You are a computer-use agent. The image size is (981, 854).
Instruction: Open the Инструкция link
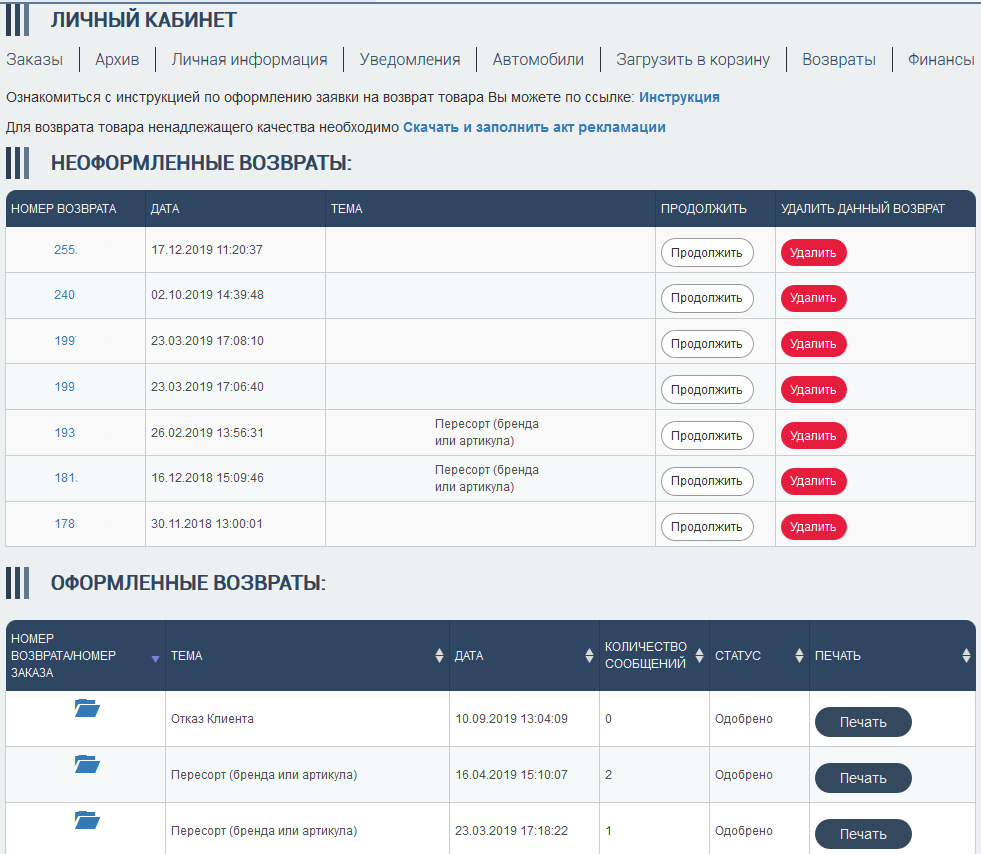coord(679,98)
